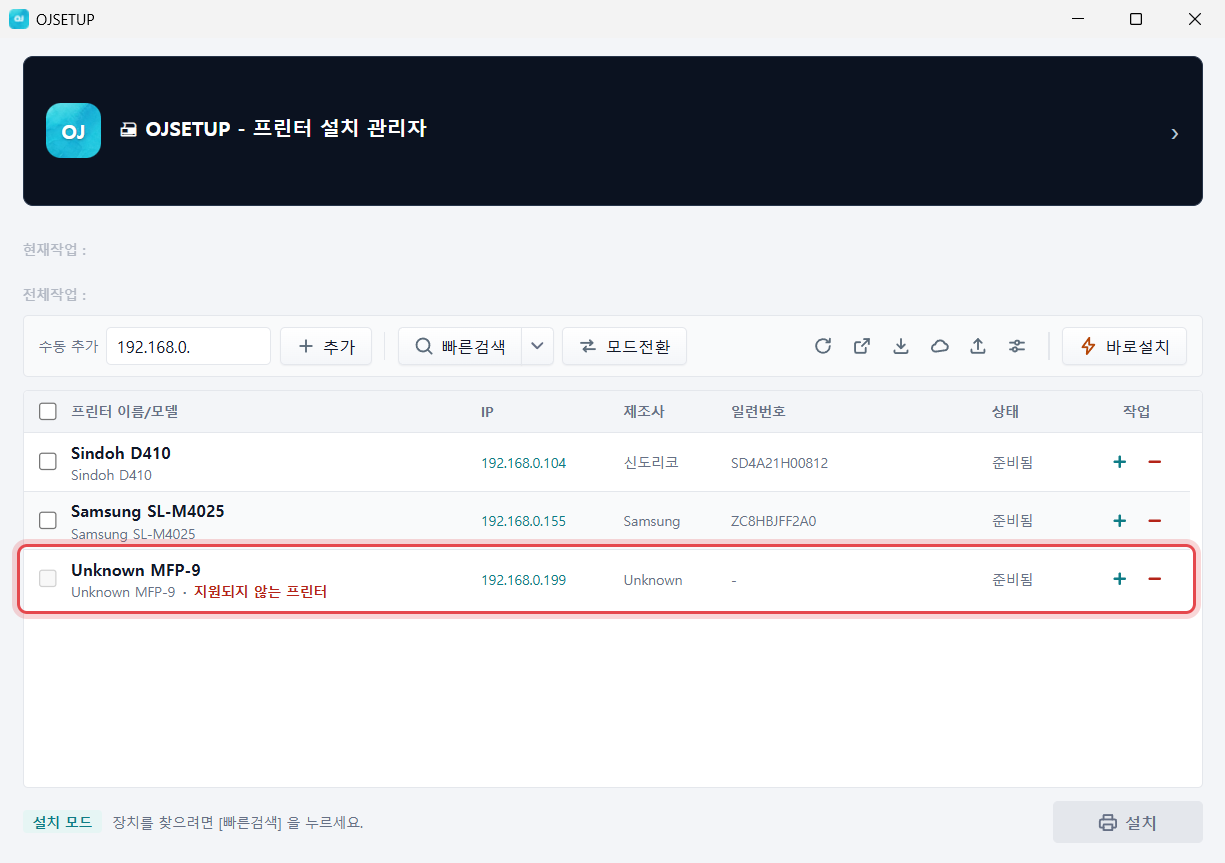Image resolution: width=1225 pixels, height=863 pixels.
Task: Click the Sindoh D410 printer name
Action: pyautogui.click(x=121, y=453)
